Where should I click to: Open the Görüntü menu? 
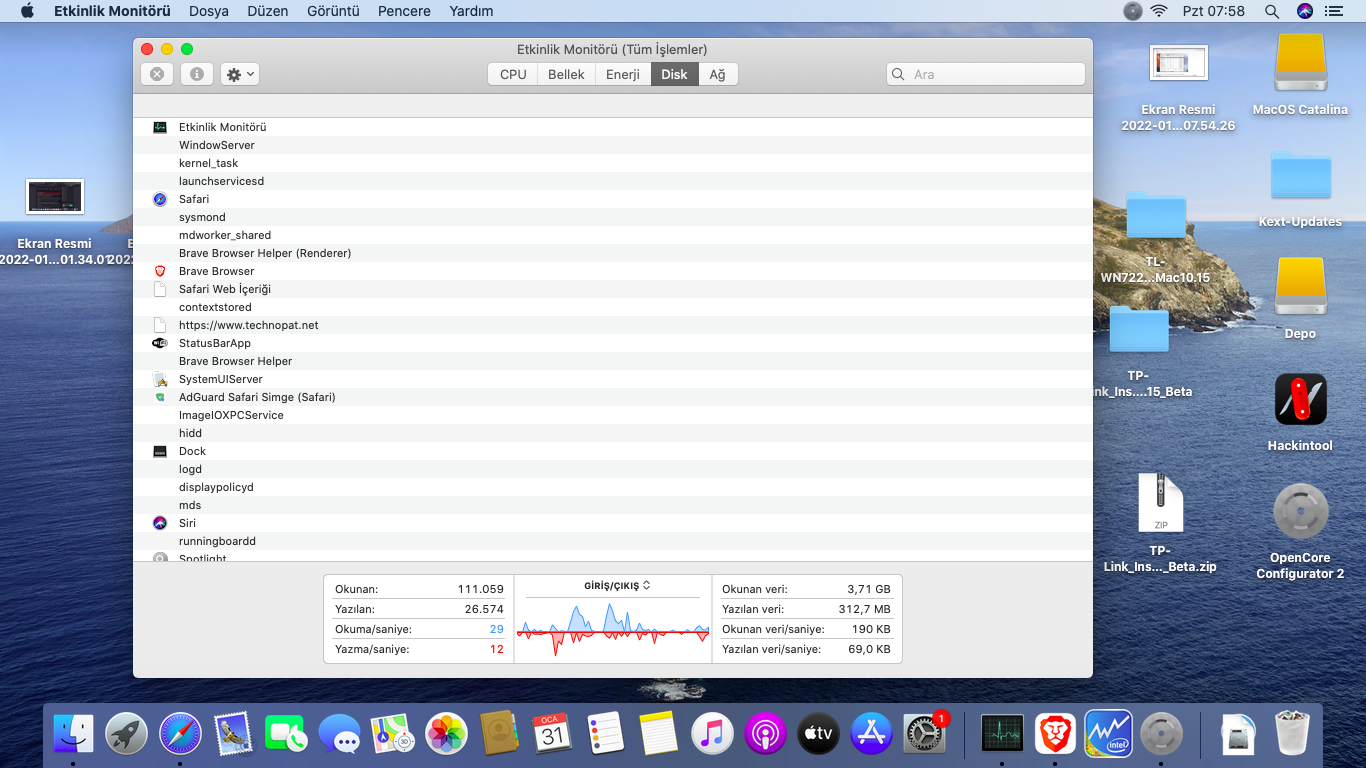[333, 11]
